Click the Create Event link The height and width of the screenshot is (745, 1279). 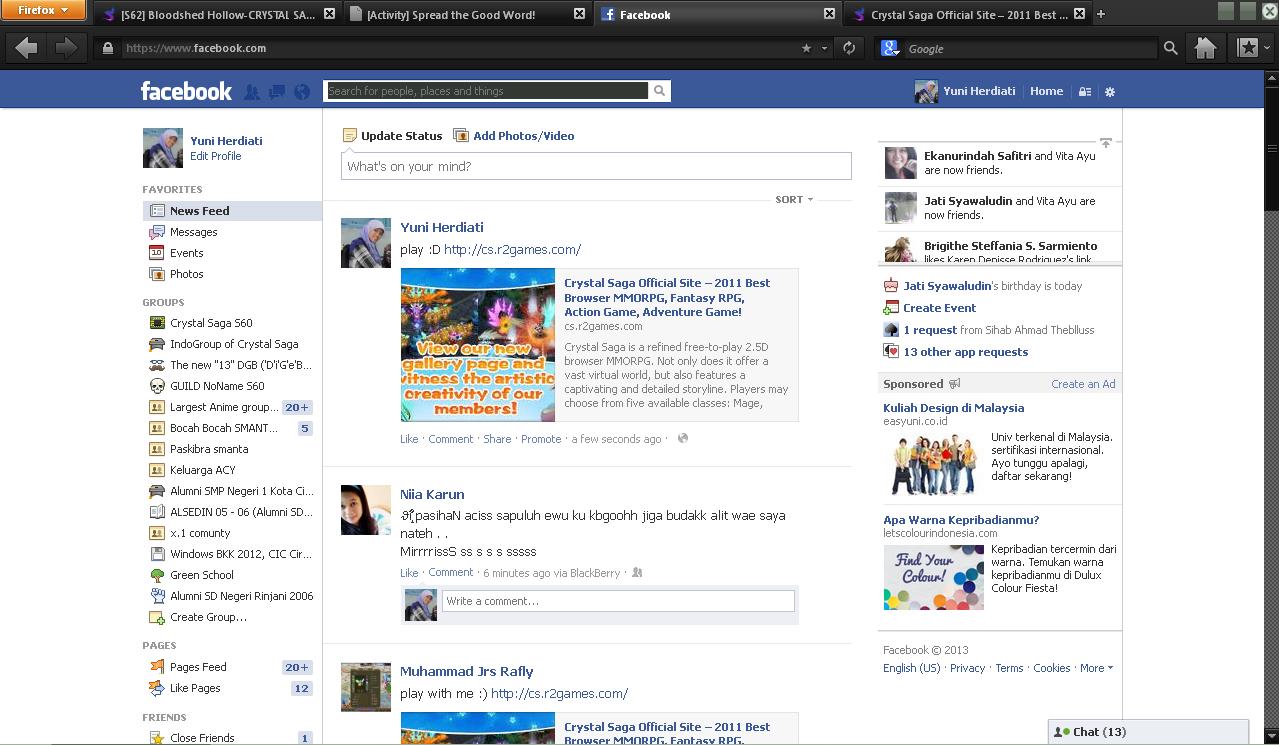[x=939, y=308]
